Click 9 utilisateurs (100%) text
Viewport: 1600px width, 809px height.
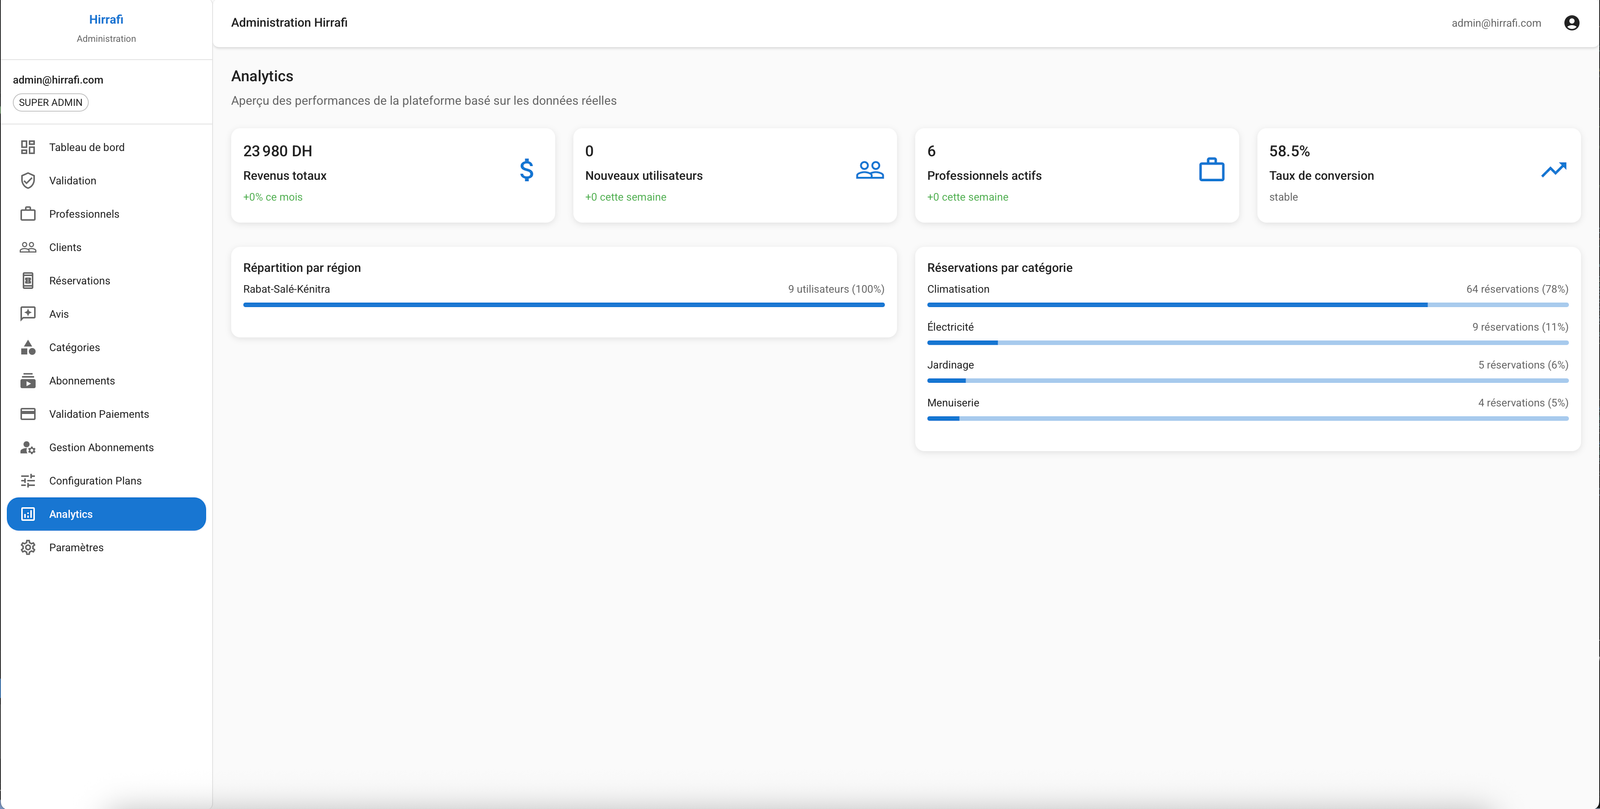836,289
